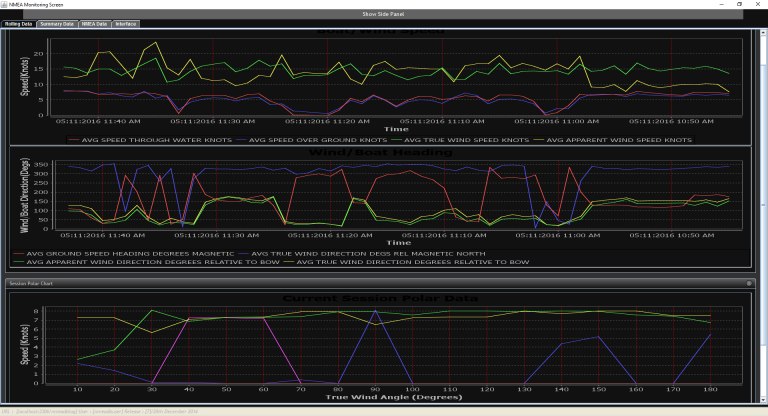Click the 10:50 AM tick on the speed chart
Viewport: 768px width, 416px height.
[672, 121]
